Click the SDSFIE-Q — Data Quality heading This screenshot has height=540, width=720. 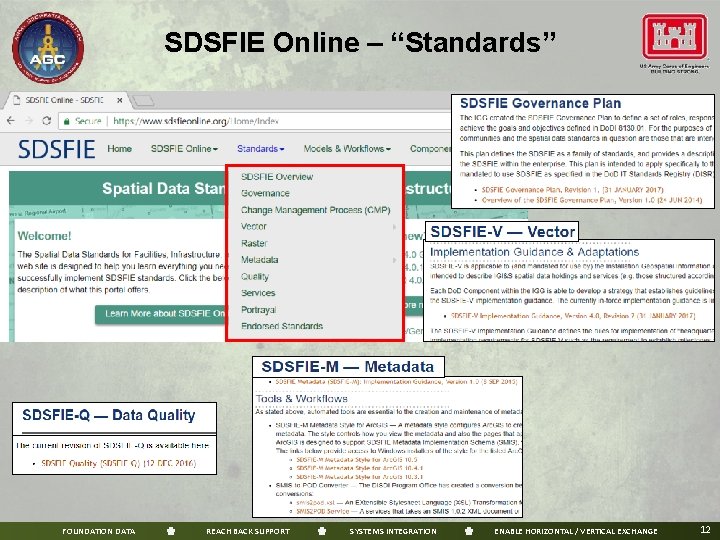coord(109,415)
